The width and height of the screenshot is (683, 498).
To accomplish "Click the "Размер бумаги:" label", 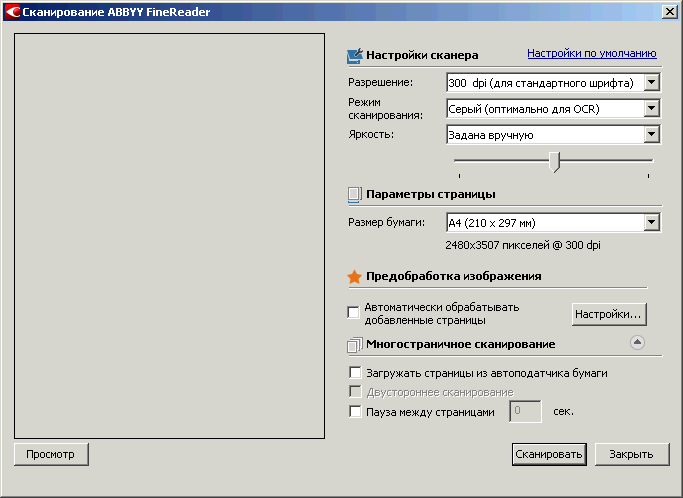I will pyautogui.click(x=386, y=222).
